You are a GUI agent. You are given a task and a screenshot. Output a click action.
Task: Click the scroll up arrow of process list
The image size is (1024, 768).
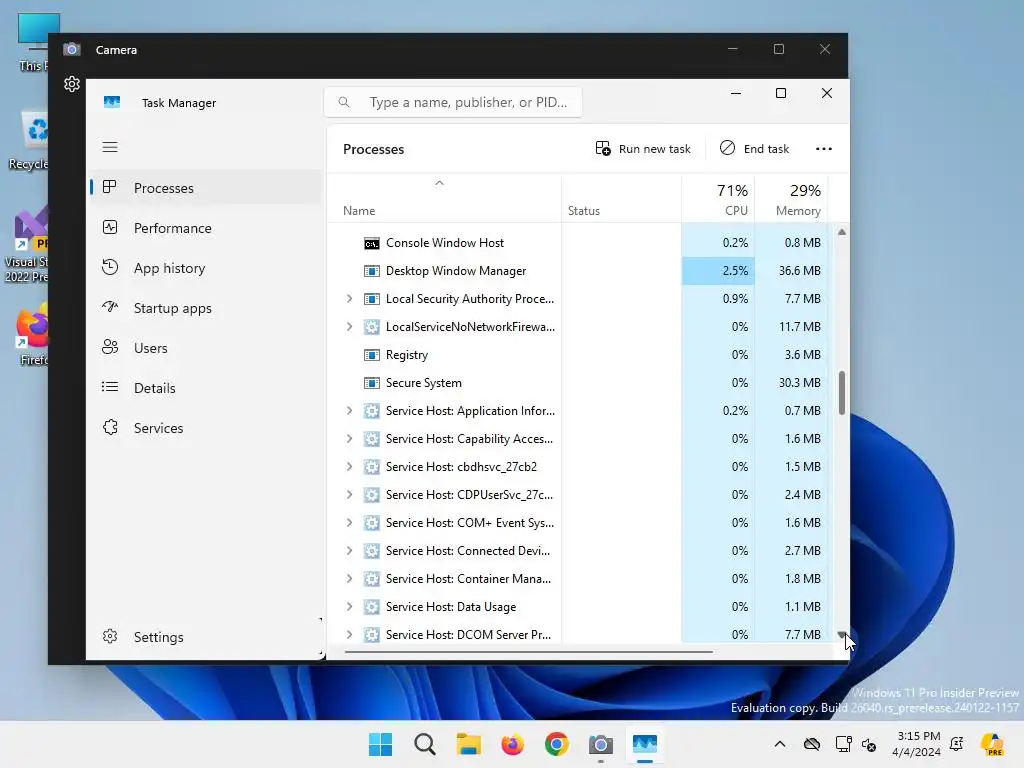(x=842, y=232)
